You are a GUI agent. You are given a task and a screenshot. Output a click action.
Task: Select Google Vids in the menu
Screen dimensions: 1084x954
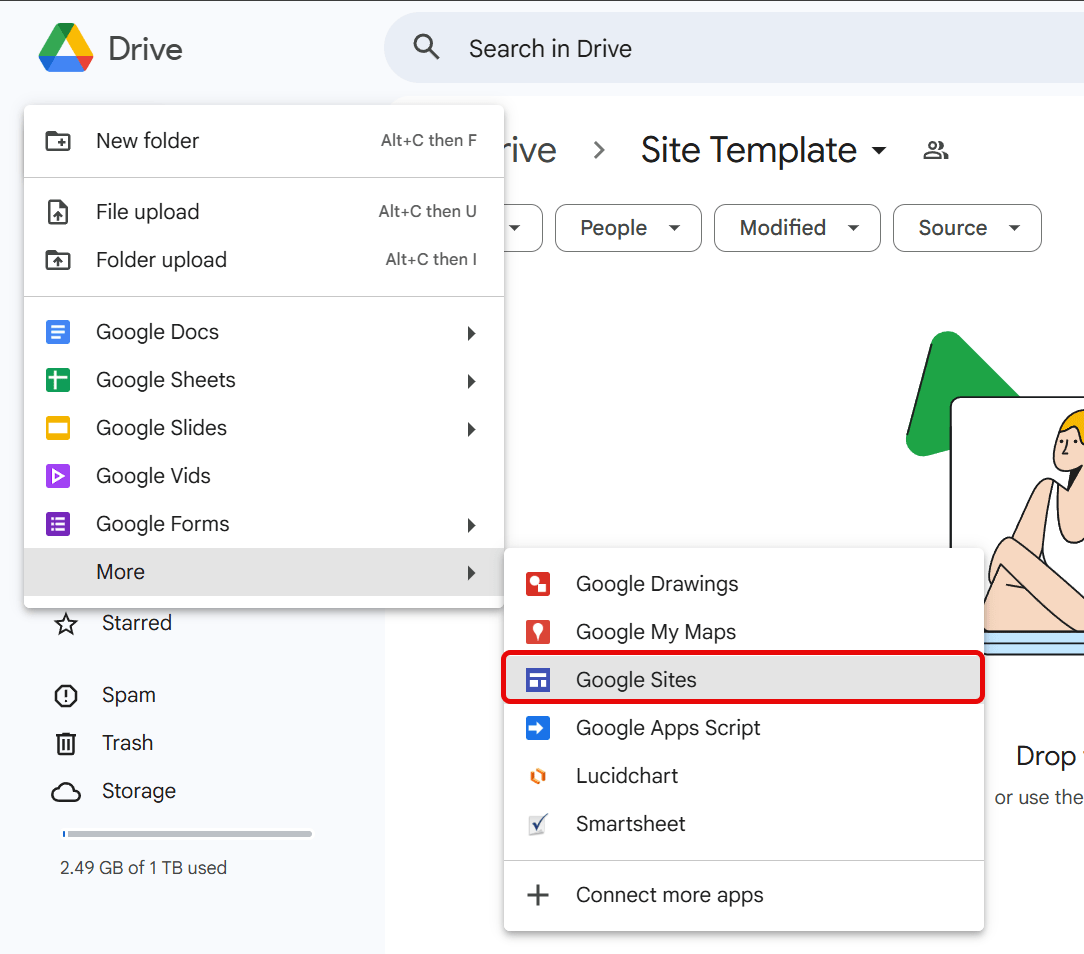[x=263, y=476]
